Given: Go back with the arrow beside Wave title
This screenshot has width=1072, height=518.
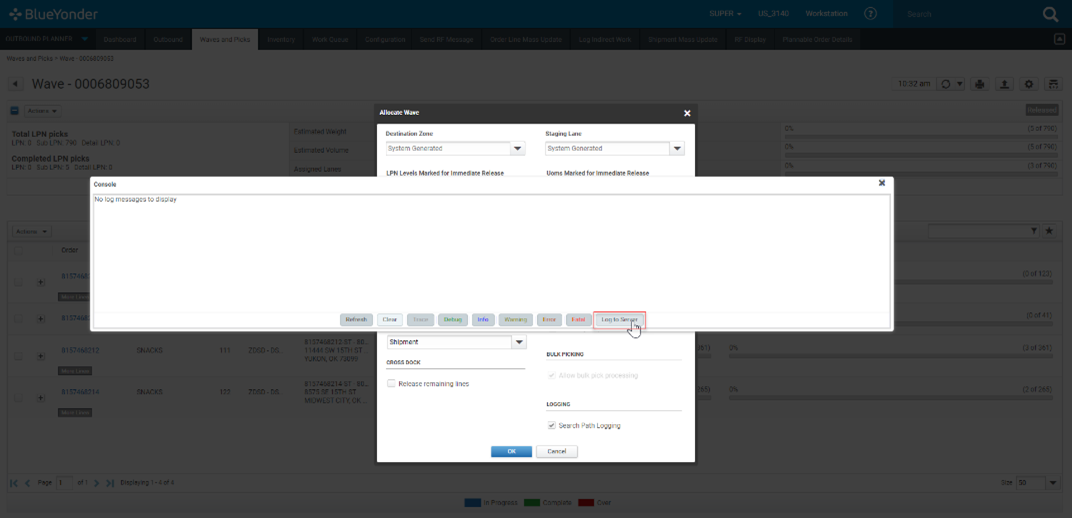Looking at the screenshot, I should click(16, 84).
